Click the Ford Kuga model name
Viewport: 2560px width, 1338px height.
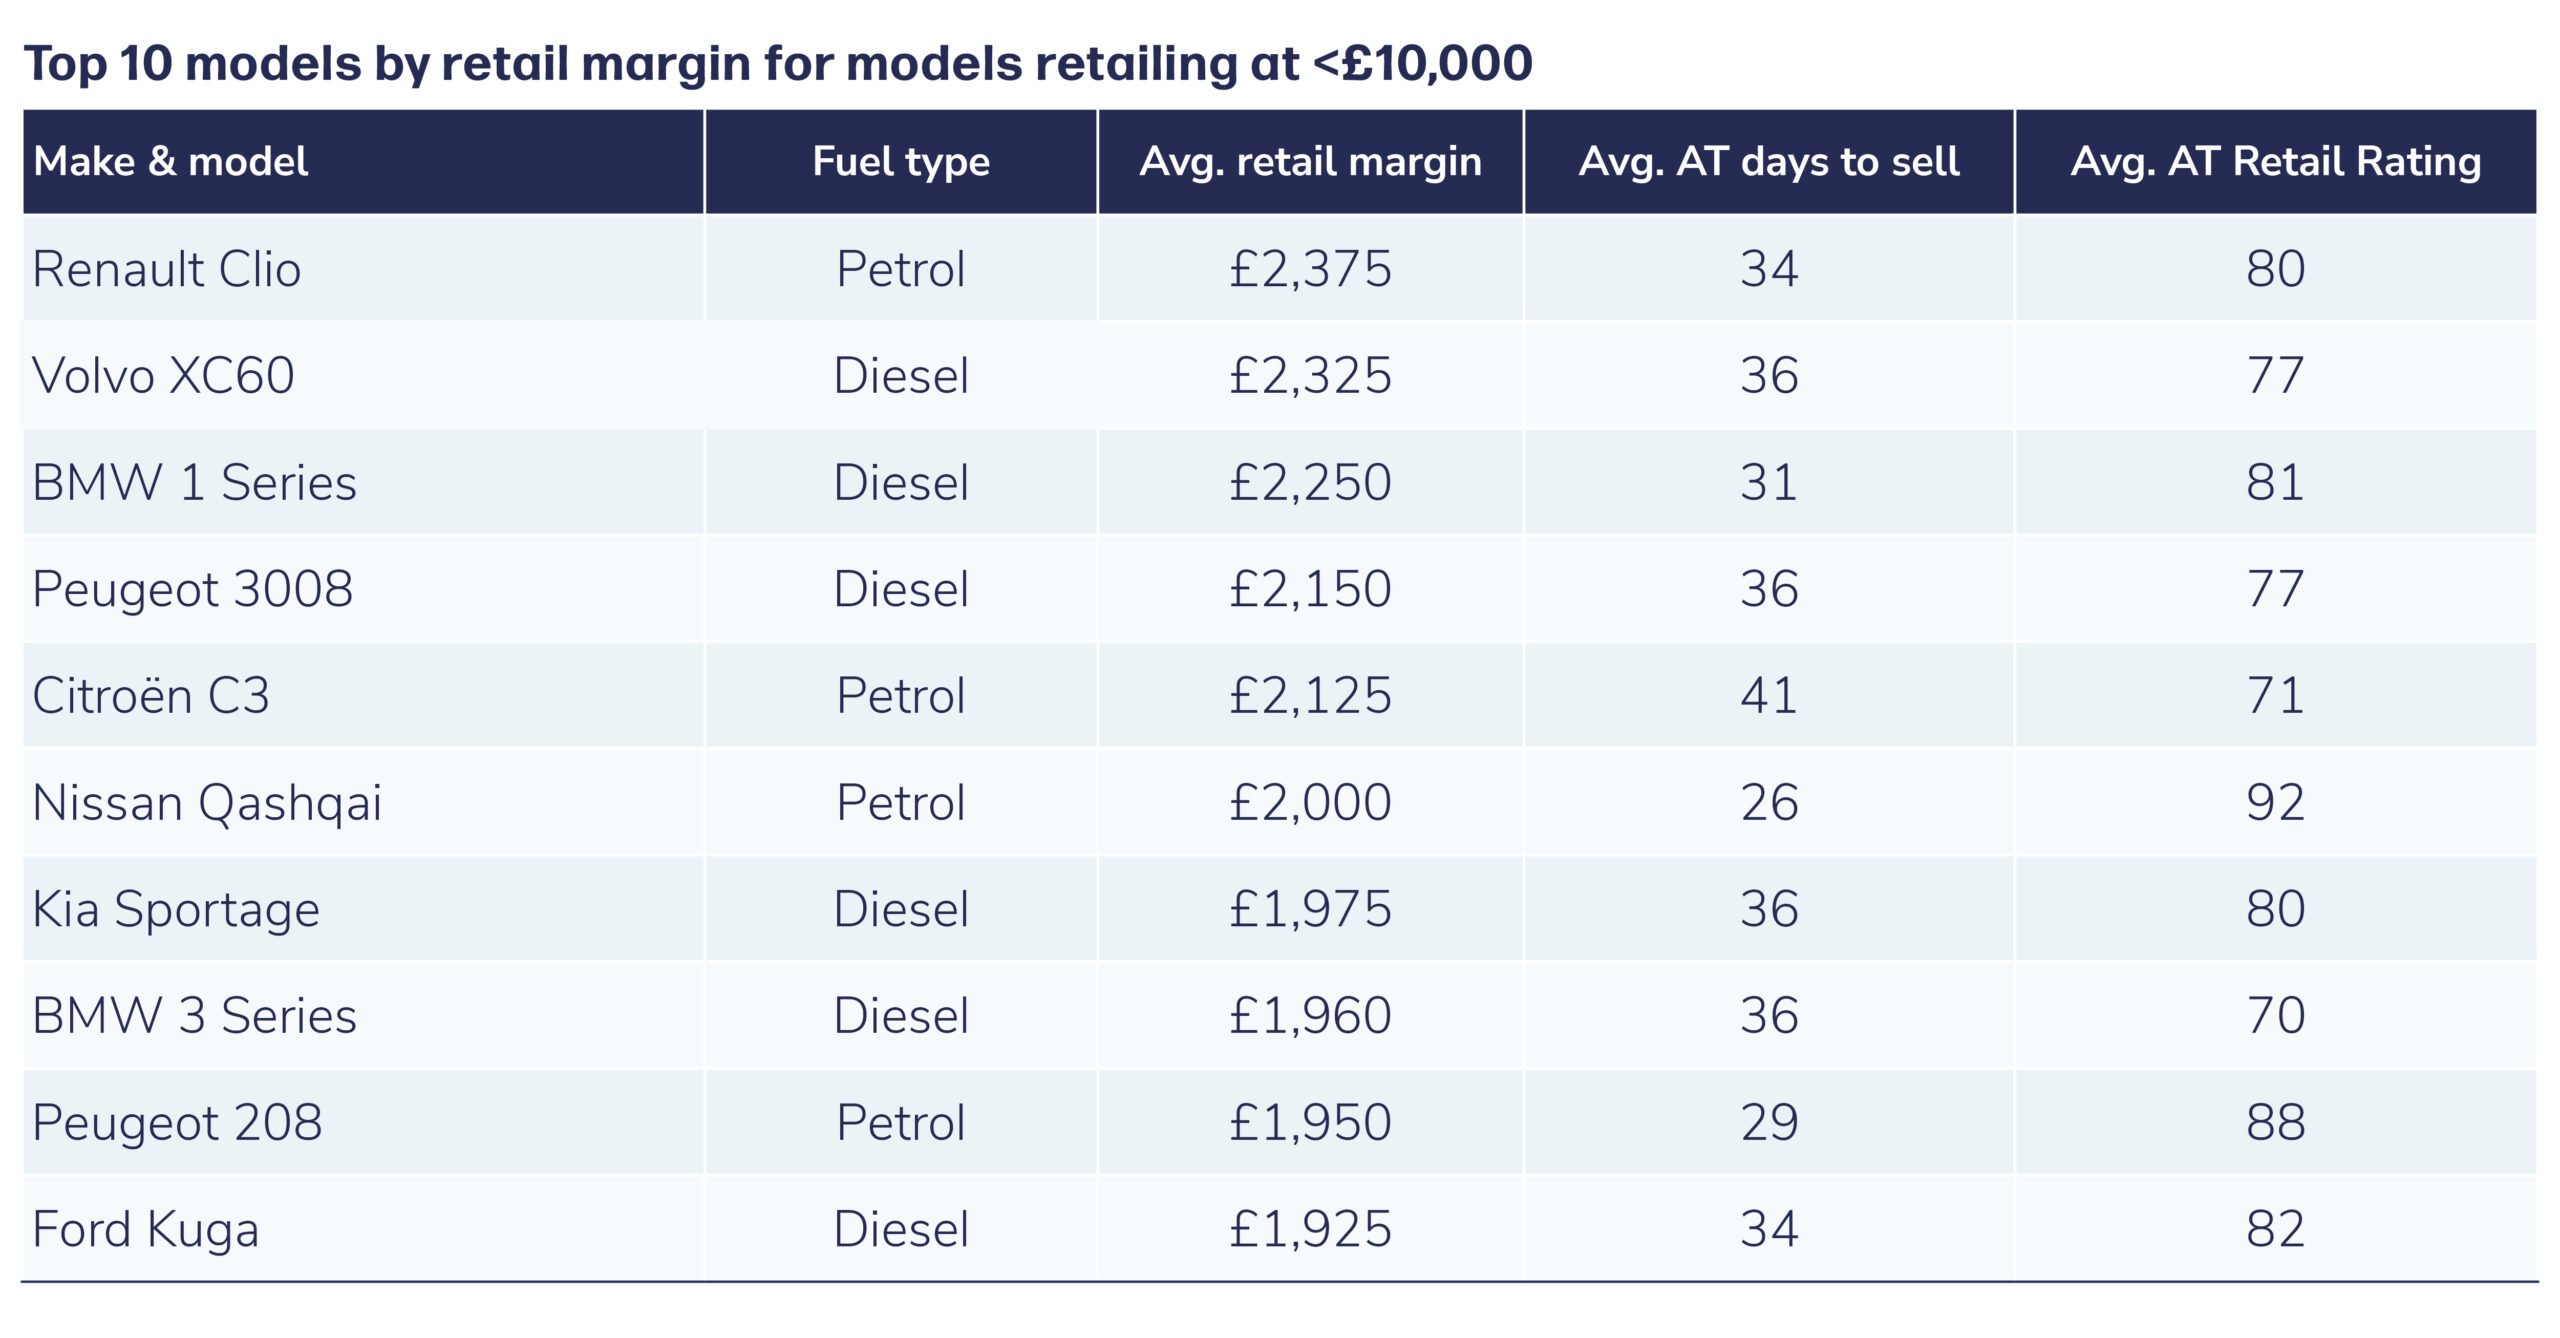[146, 1229]
